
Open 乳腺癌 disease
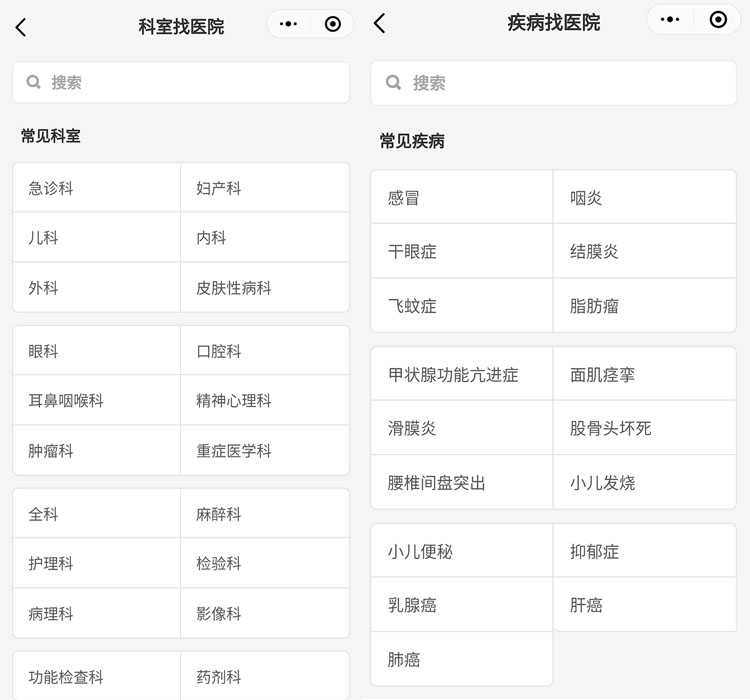coord(462,605)
